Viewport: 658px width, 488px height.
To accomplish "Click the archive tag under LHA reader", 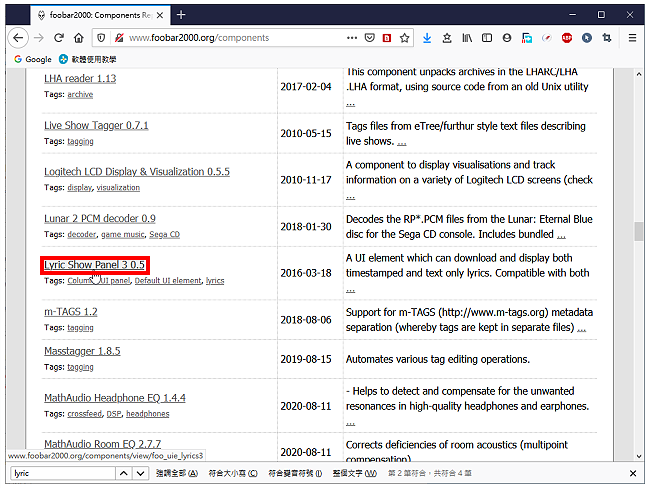I will coord(80,94).
